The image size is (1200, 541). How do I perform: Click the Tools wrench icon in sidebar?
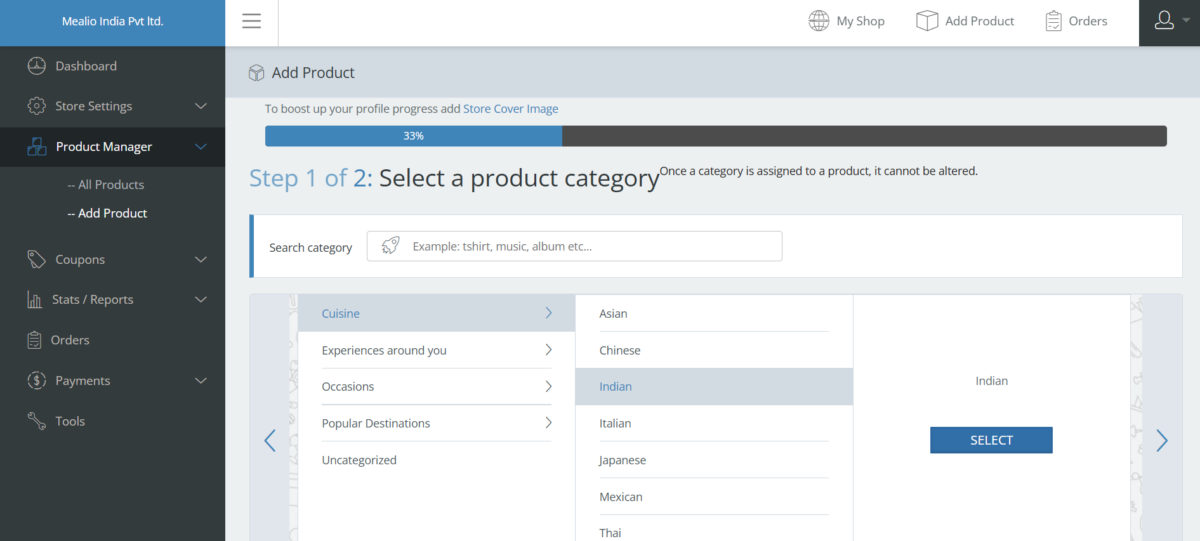coord(37,421)
